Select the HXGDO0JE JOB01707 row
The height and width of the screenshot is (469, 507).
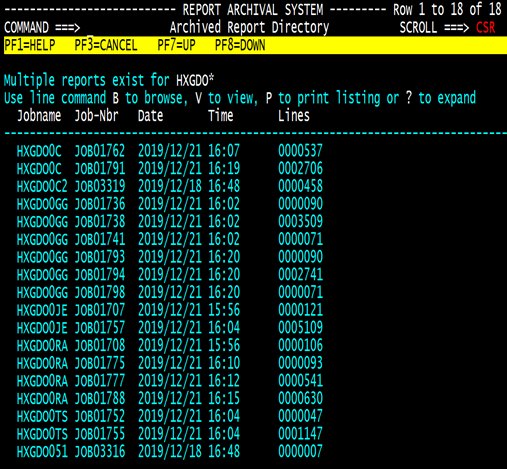(170, 310)
